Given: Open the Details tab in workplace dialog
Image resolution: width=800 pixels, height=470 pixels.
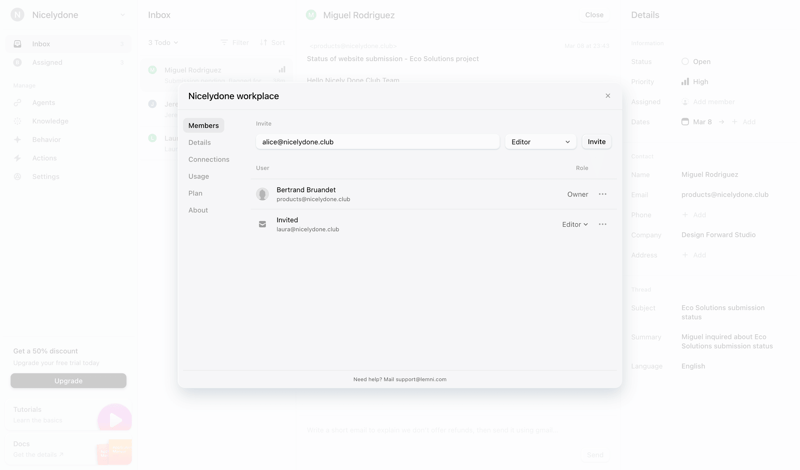Looking at the screenshot, I should pyautogui.click(x=199, y=142).
